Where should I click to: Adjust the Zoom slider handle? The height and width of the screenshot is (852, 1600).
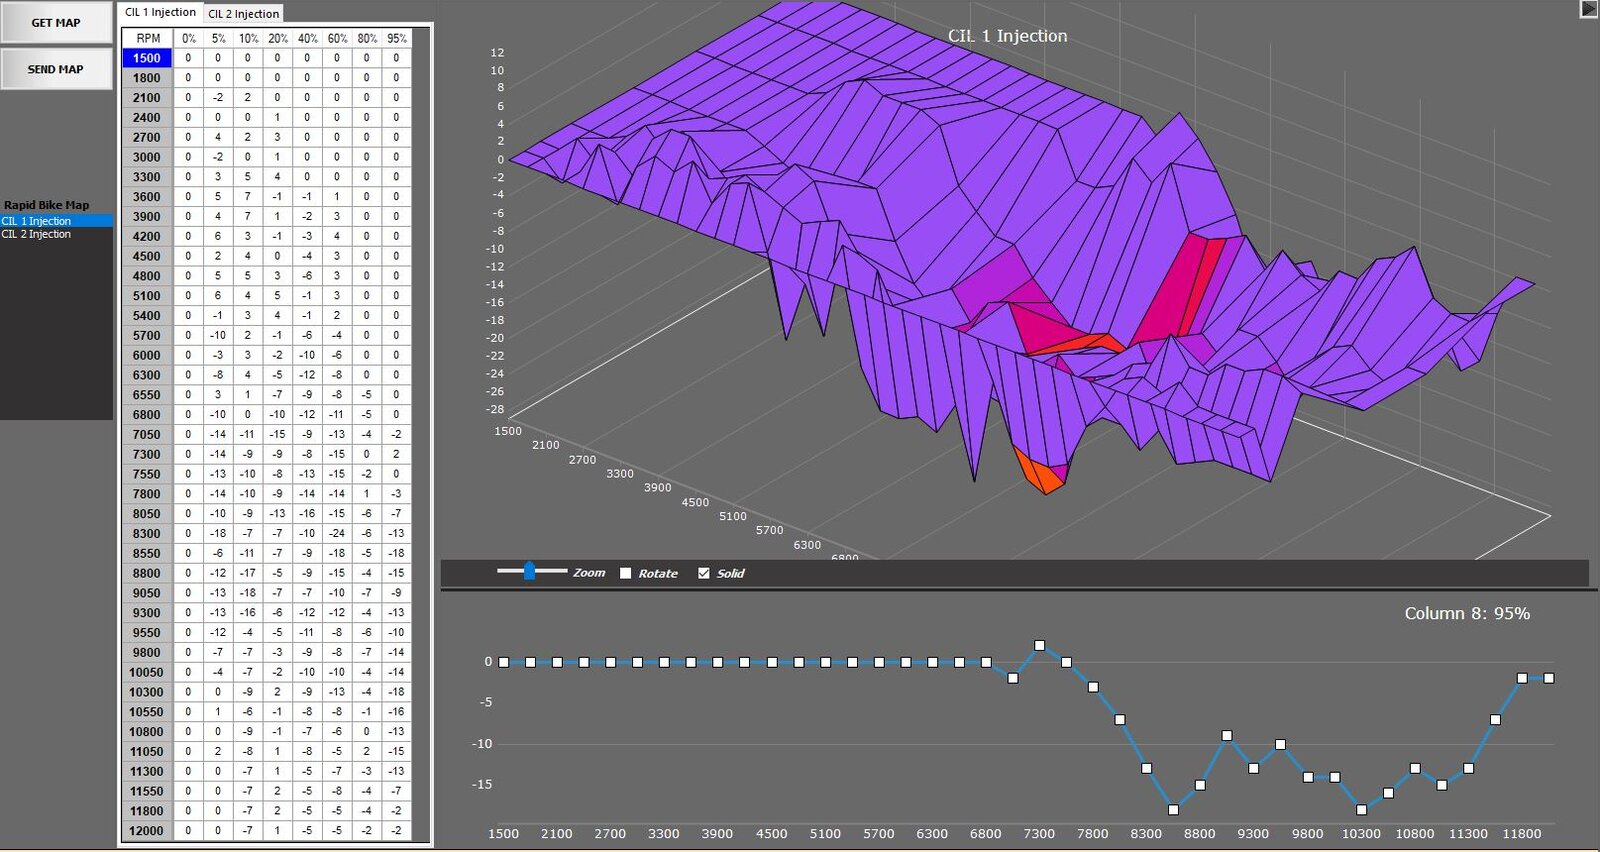[529, 571]
